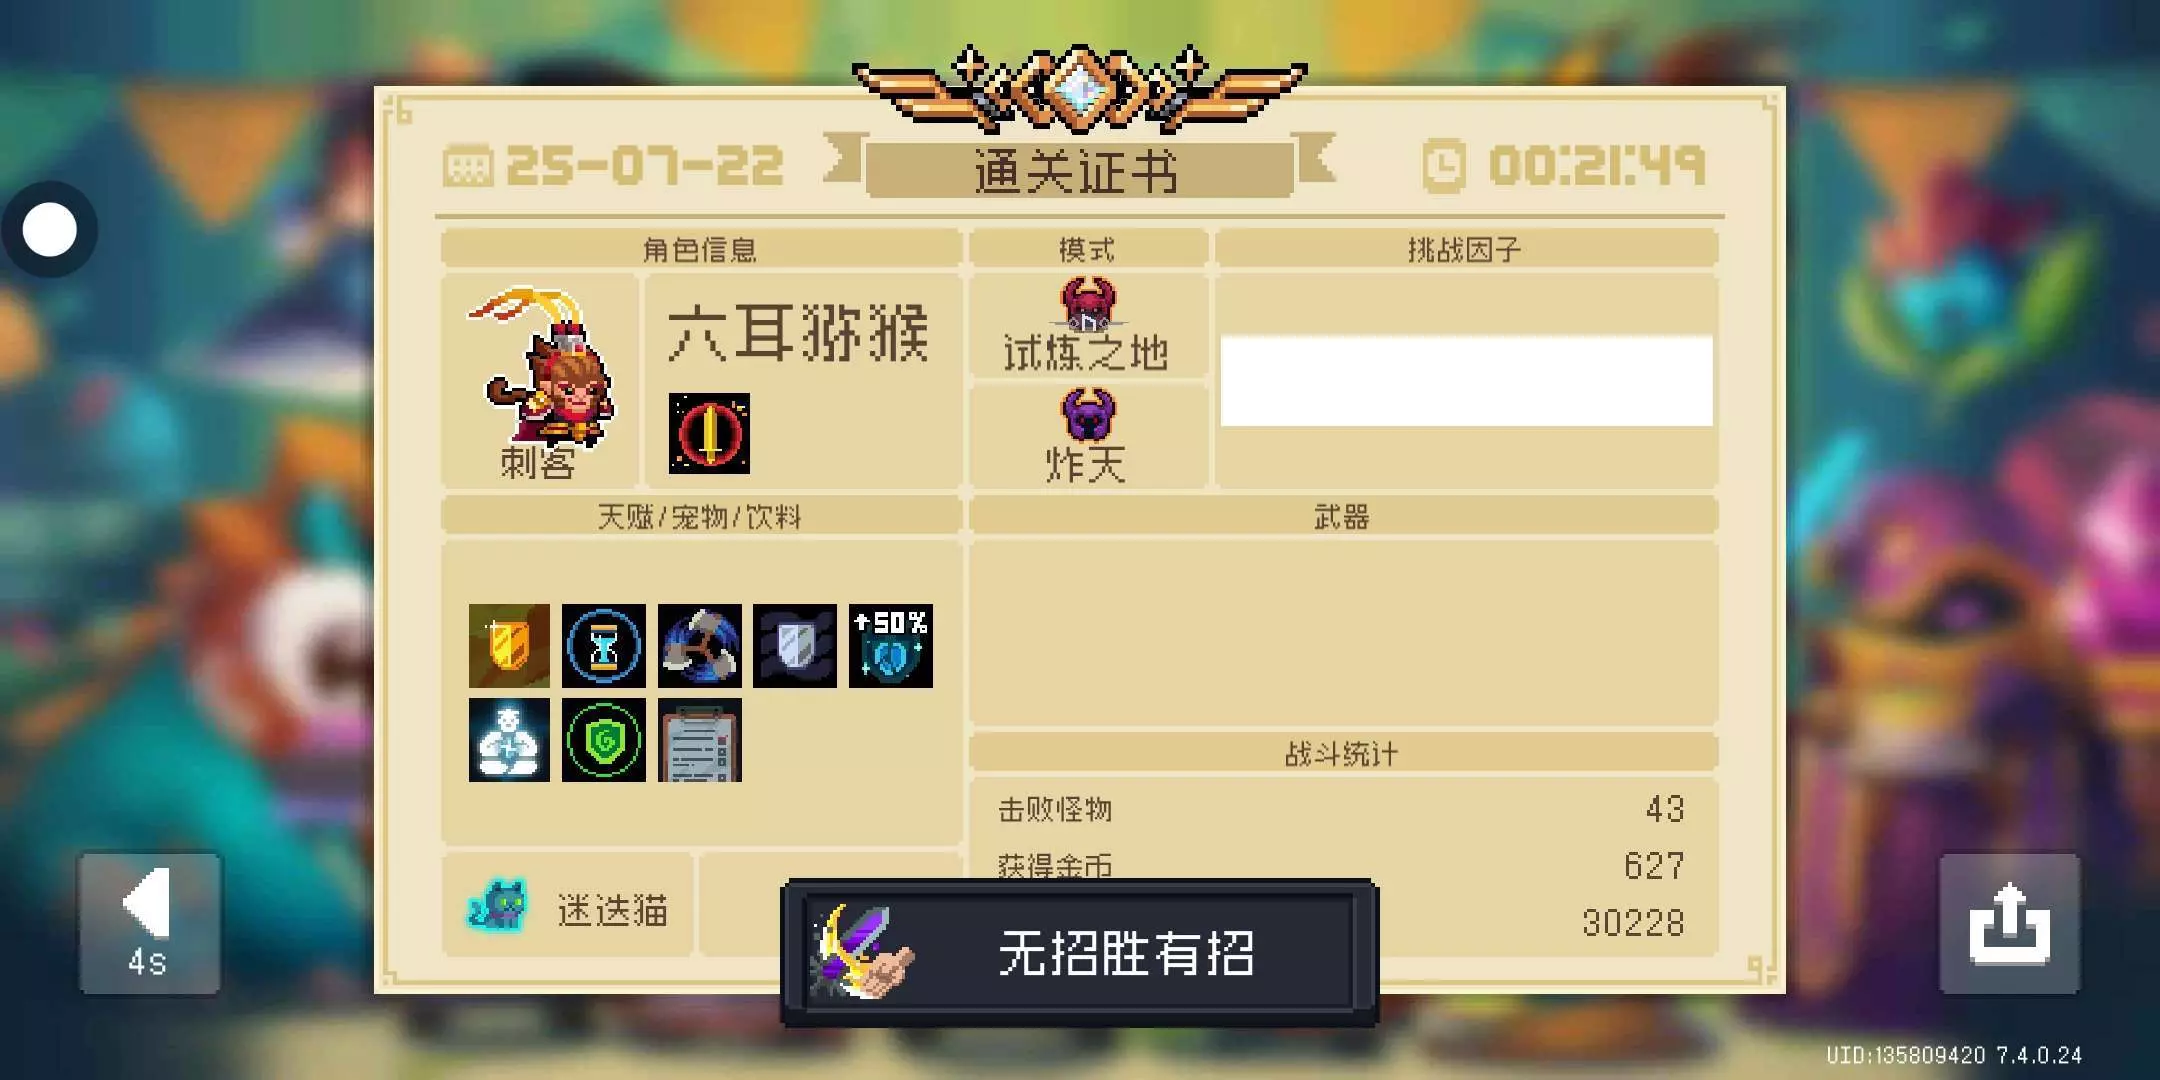Tap the back arrow with 4s countdown
The width and height of the screenshot is (2160, 1080).
[x=150, y=923]
